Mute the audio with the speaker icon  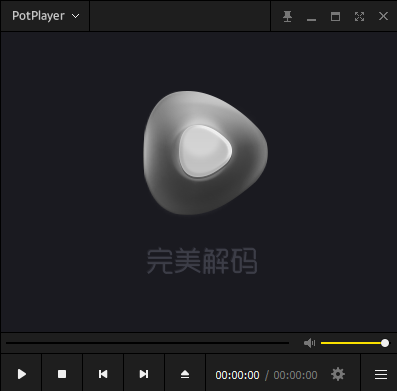pyautogui.click(x=309, y=343)
